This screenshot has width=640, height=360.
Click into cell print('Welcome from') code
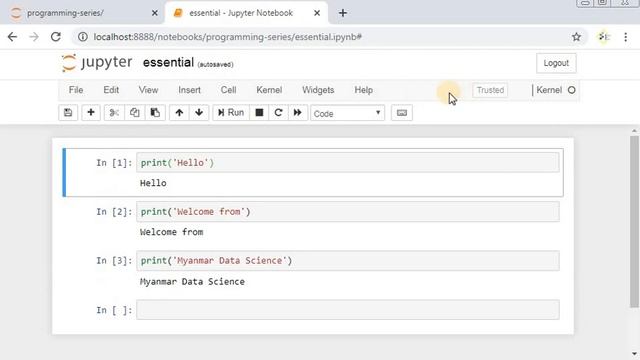tap(348, 211)
